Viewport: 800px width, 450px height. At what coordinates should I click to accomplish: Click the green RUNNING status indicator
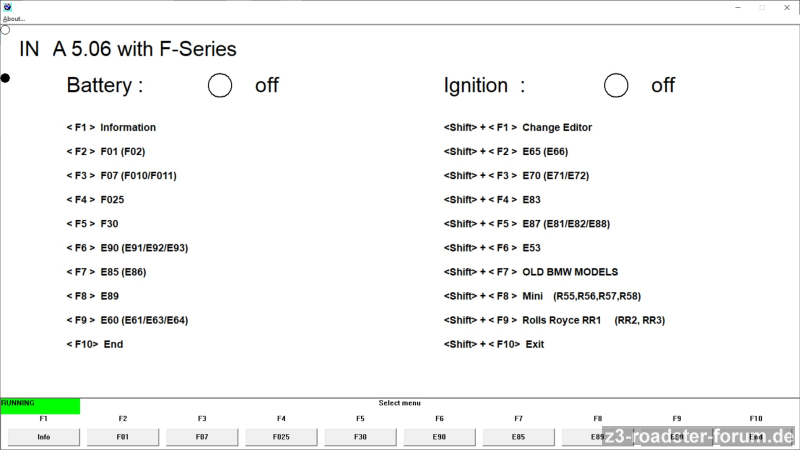tap(40, 406)
